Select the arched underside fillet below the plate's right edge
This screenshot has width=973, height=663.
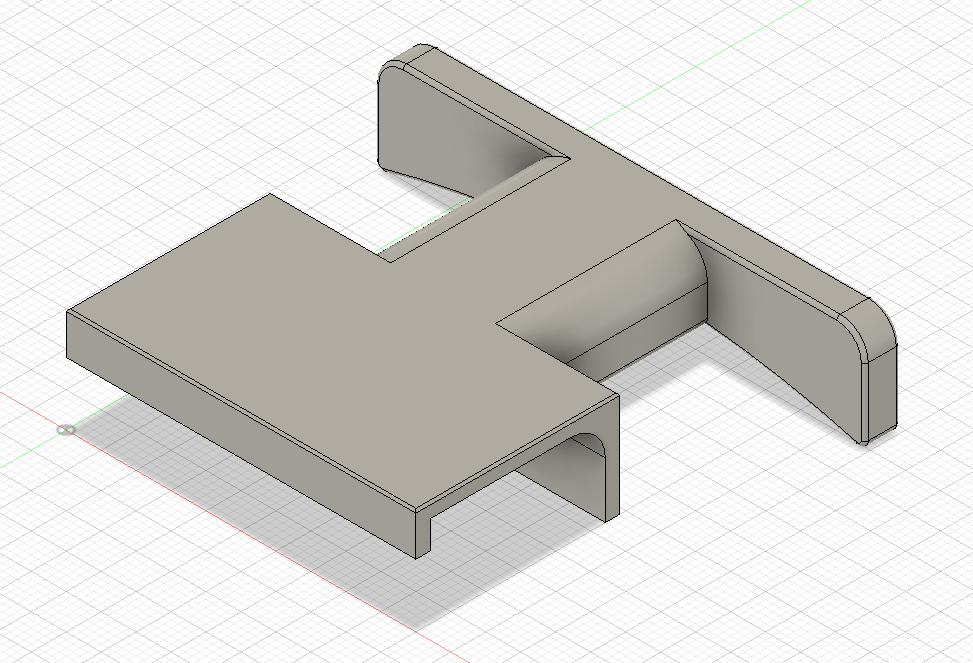pos(591,445)
